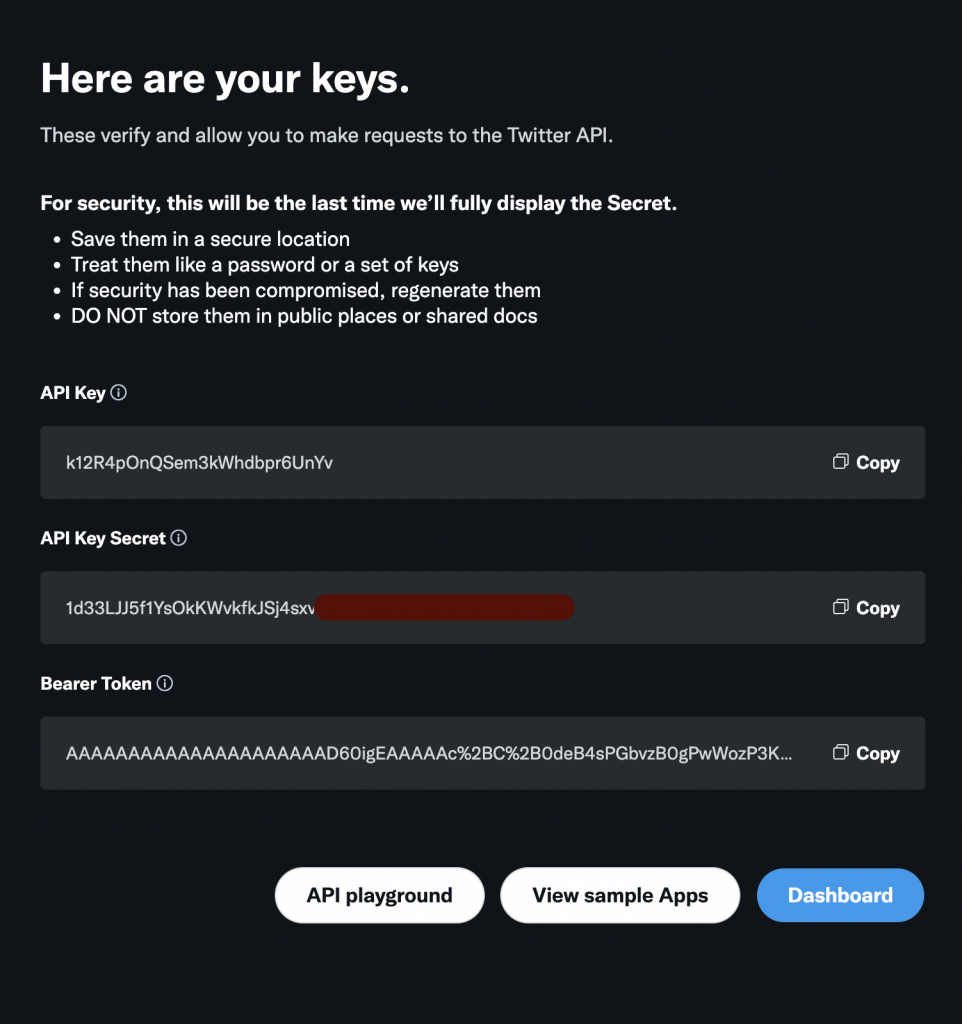This screenshot has width=962, height=1024.
Task: Click the dark red redaction bar
Action: (444, 607)
